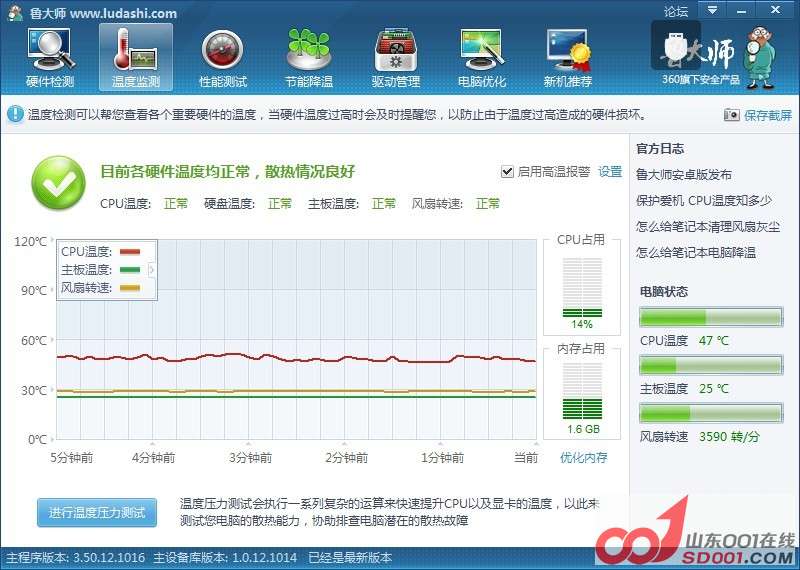Screen dimensions: 800x570
Task: Click the 120℃ y-axis label
Action: point(30,241)
